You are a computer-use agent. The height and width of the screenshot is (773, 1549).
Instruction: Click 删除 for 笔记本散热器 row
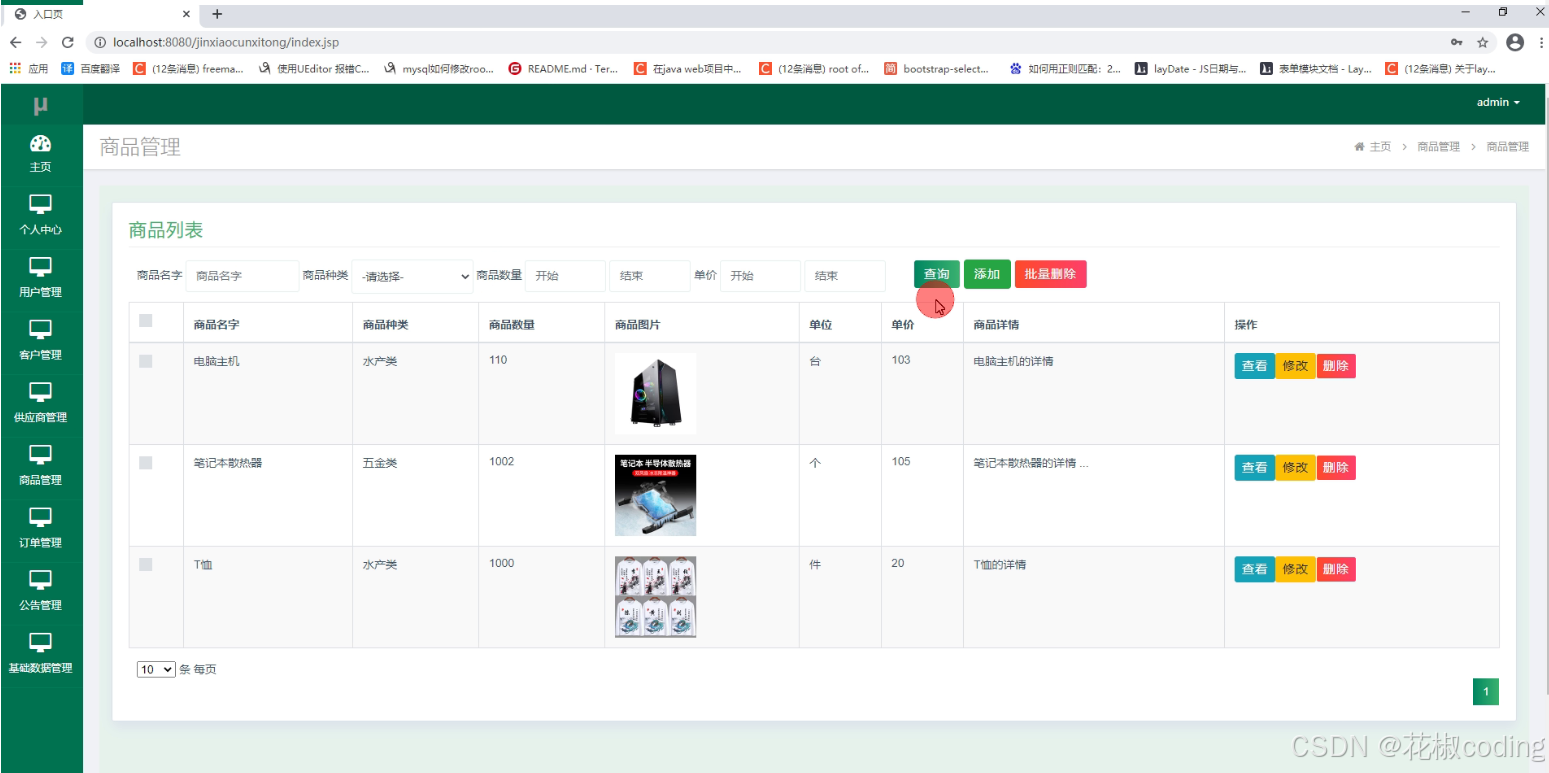tap(1336, 467)
